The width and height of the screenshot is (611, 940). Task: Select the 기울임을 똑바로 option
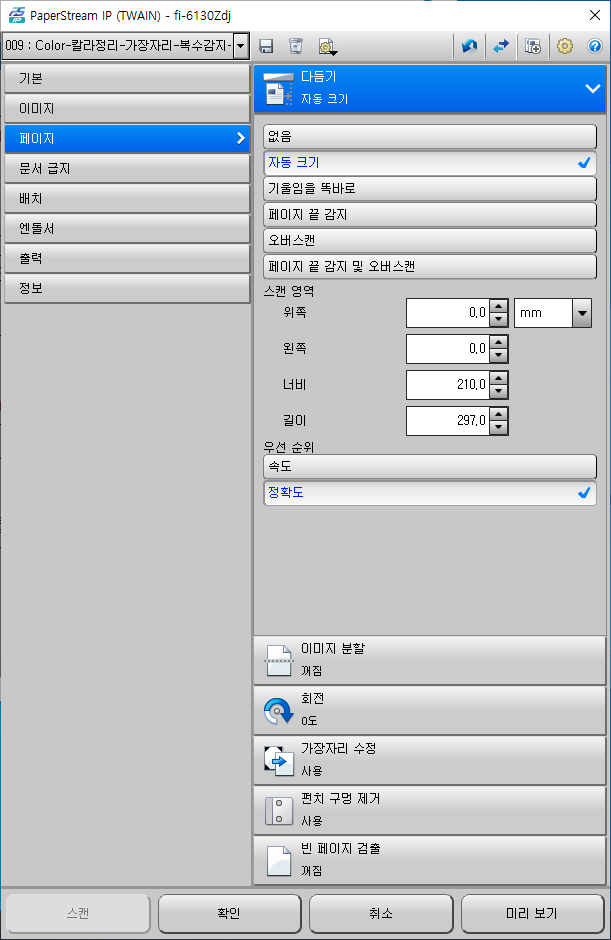pyautogui.click(x=430, y=189)
